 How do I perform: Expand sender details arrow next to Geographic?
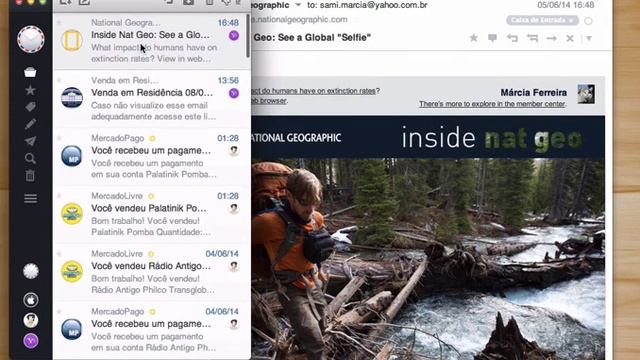point(298,5)
